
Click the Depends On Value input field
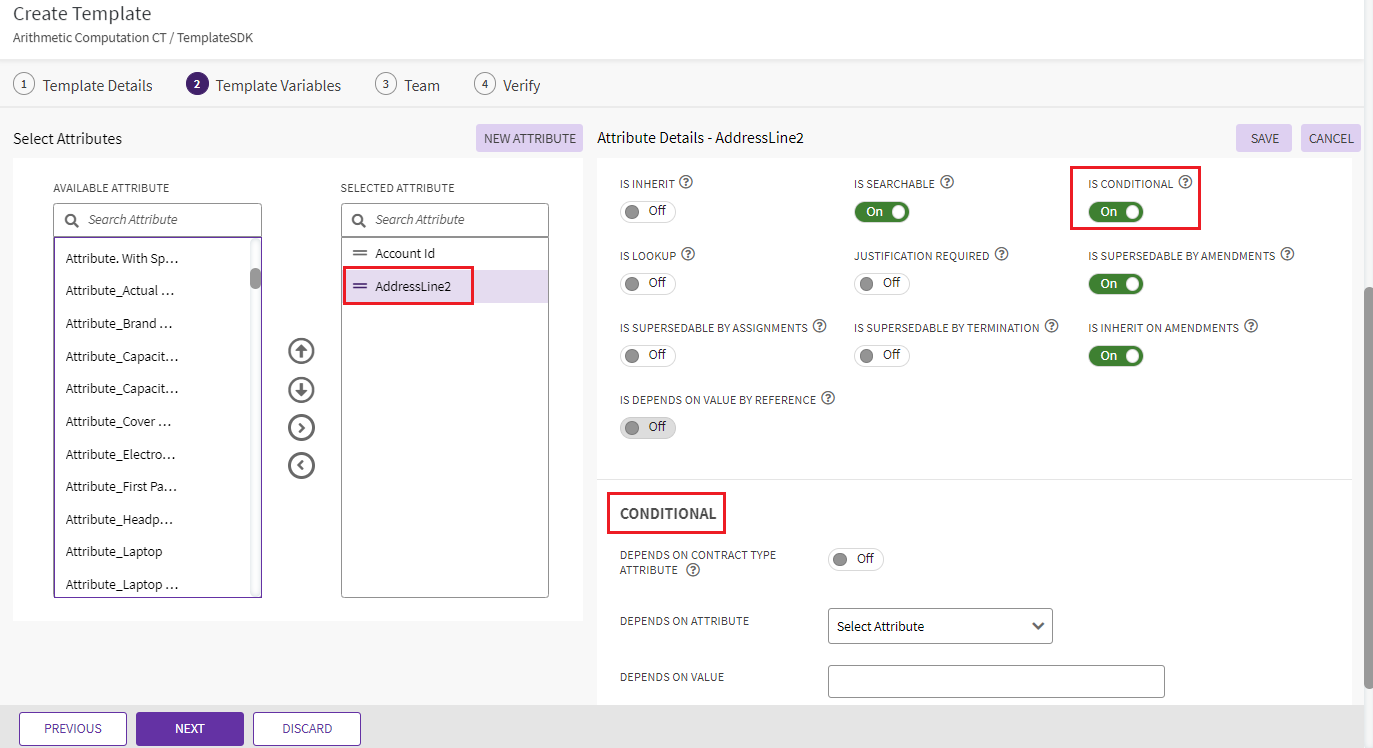pyautogui.click(x=996, y=681)
